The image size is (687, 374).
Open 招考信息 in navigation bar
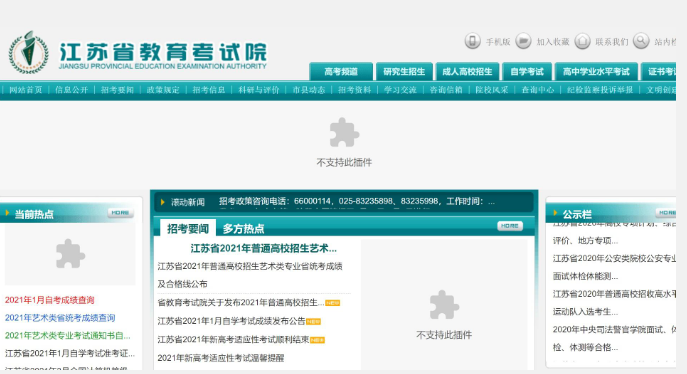coord(209,90)
